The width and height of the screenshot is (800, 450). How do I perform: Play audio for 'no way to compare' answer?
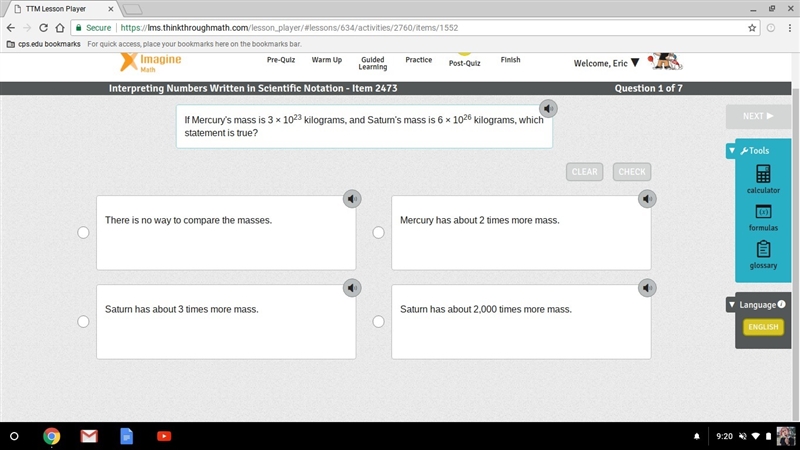352,199
